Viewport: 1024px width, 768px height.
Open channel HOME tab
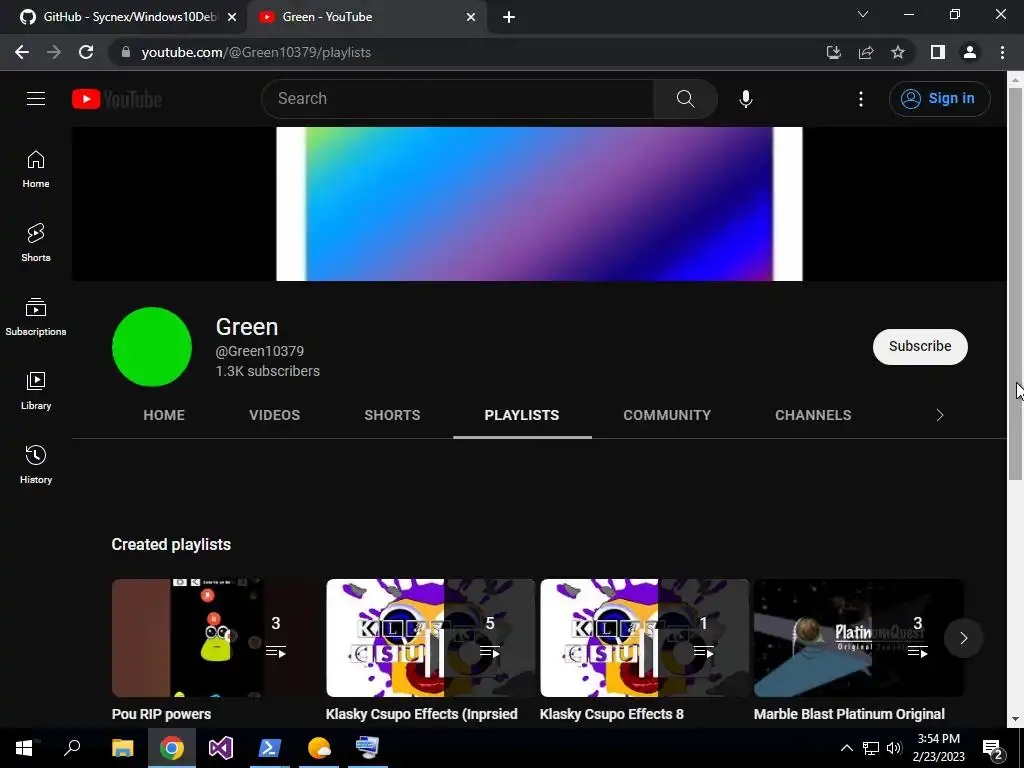pos(164,415)
